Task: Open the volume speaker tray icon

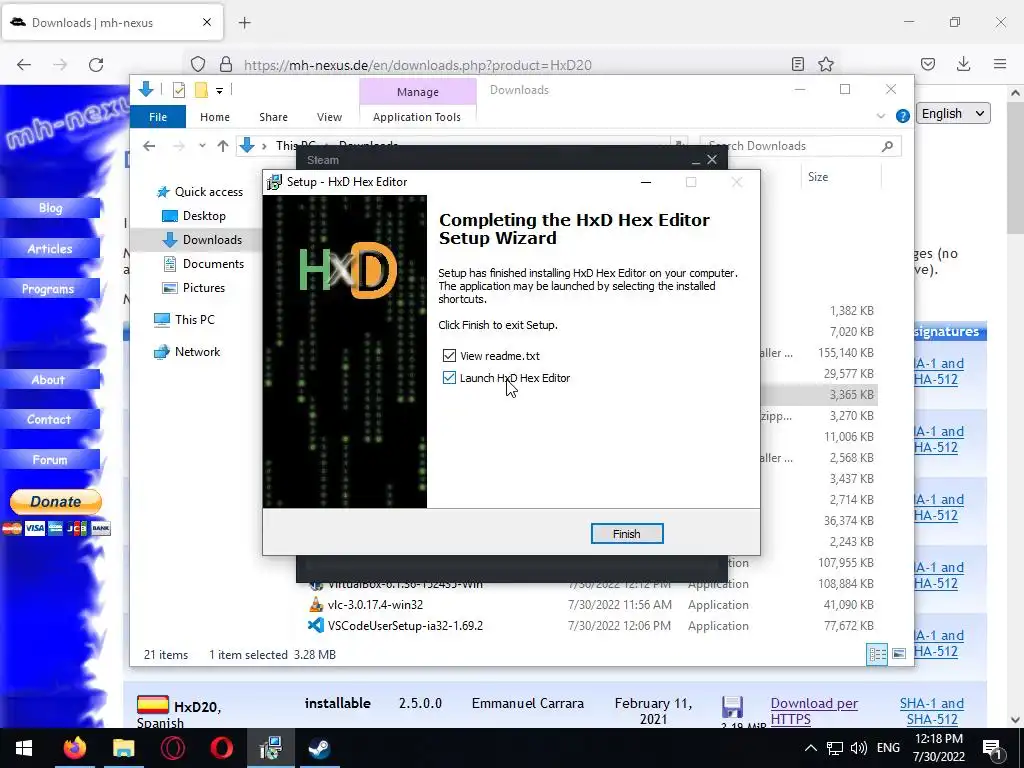Action: (859, 748)
